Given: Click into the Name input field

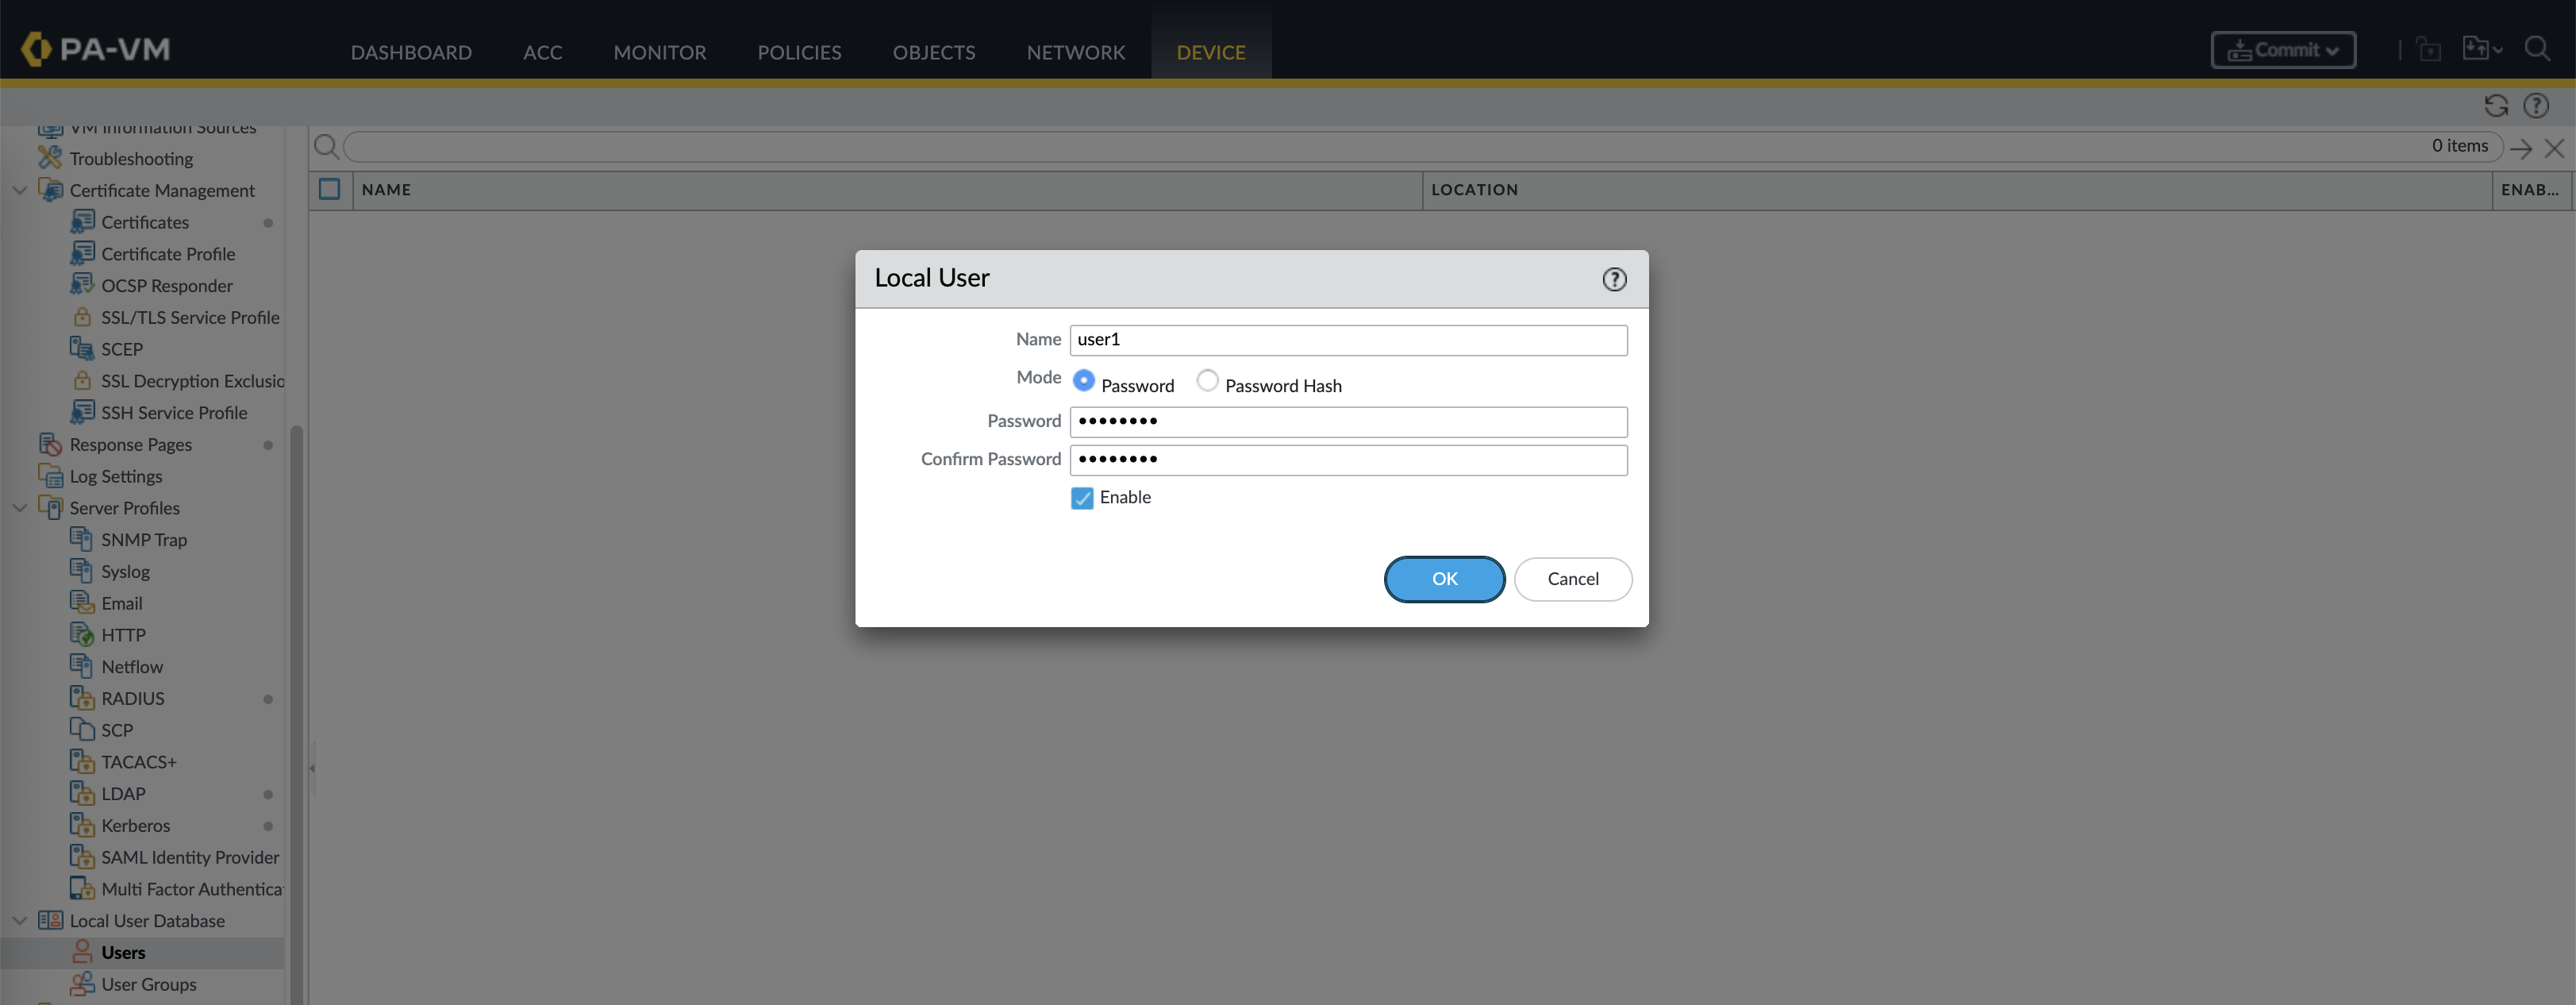Looking at the screenshot, I should tap(1347, 340).
